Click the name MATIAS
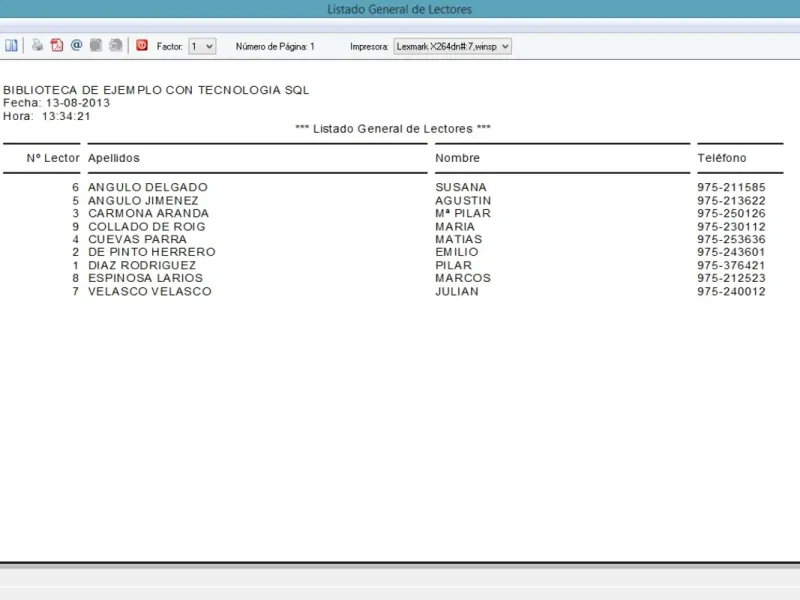This screenshot has width=800, height=600. click(459, 239)
